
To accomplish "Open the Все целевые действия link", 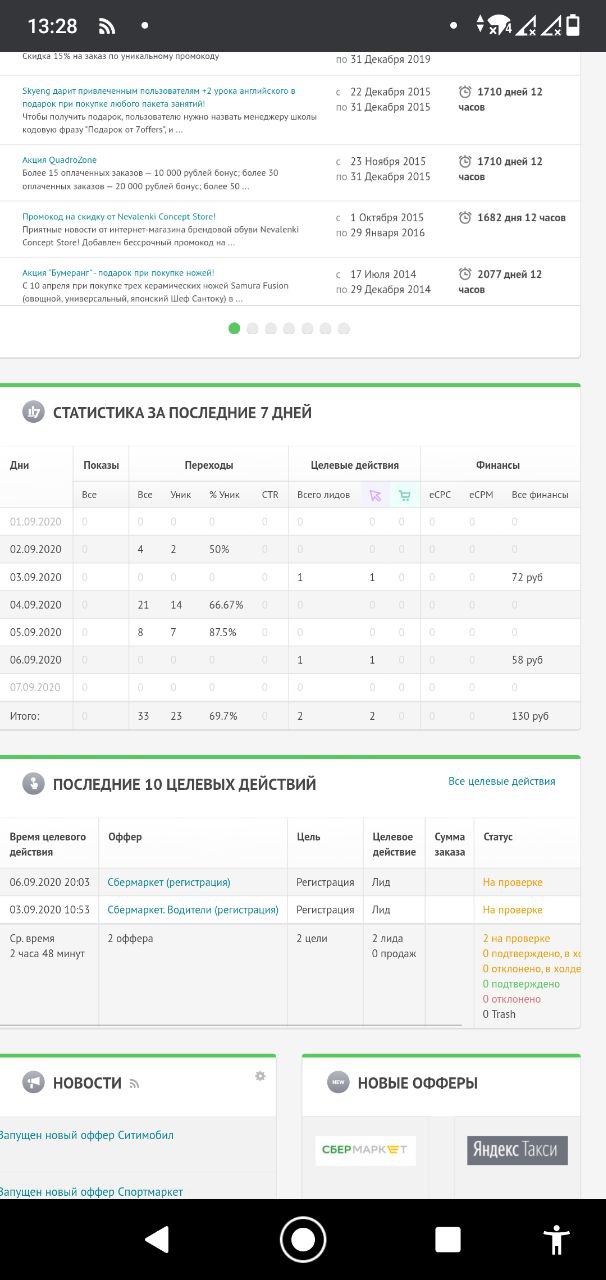I will (x=502, y=781).
